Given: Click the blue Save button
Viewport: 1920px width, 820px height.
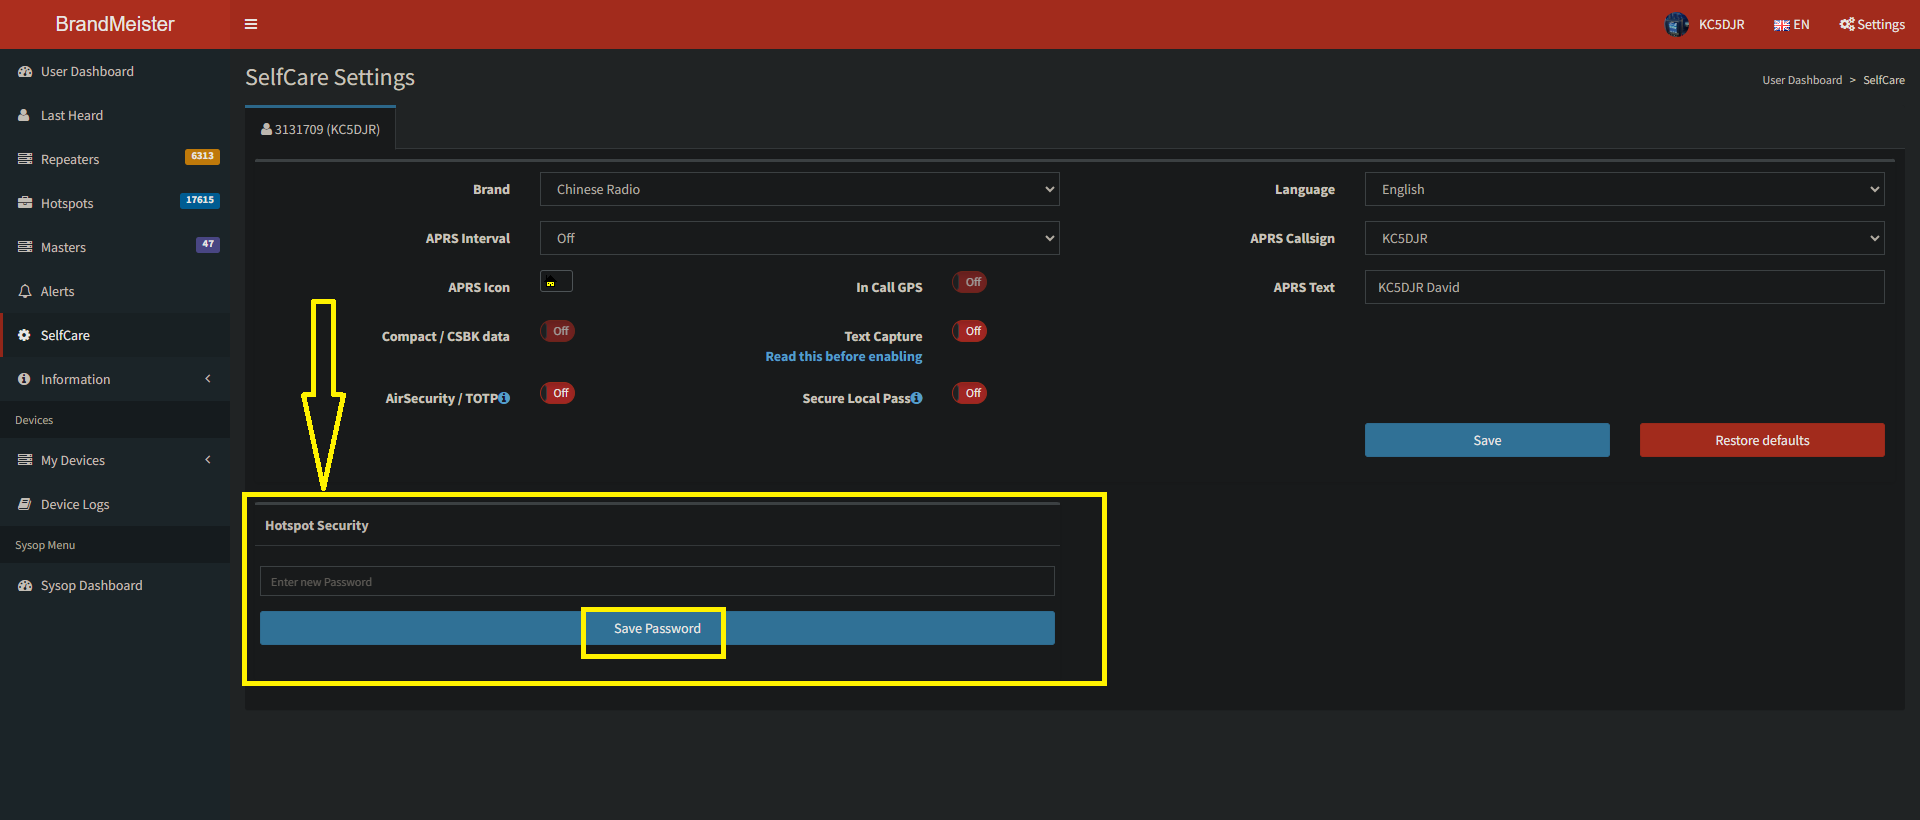Looking at the screenshot, I should [x=1487, y=440].
